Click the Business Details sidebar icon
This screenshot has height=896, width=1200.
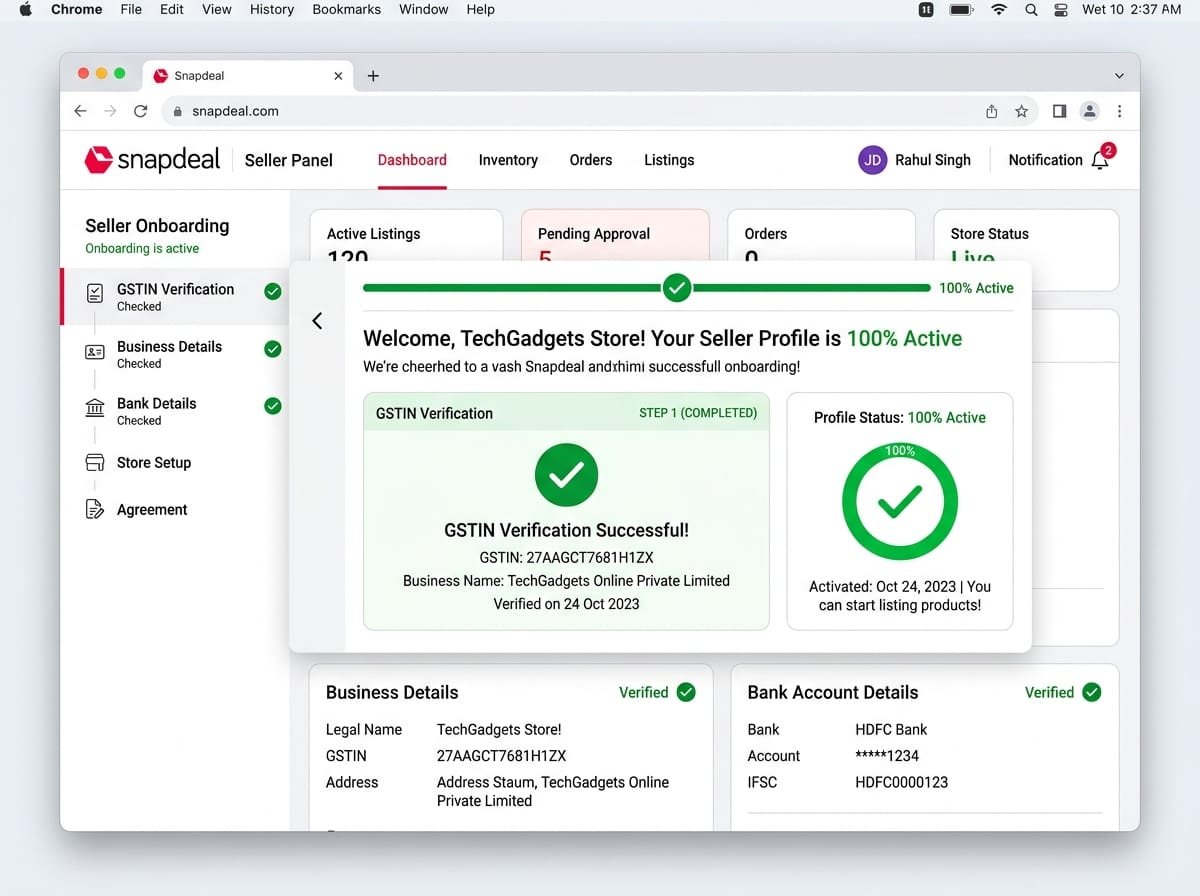click(95, 352)
